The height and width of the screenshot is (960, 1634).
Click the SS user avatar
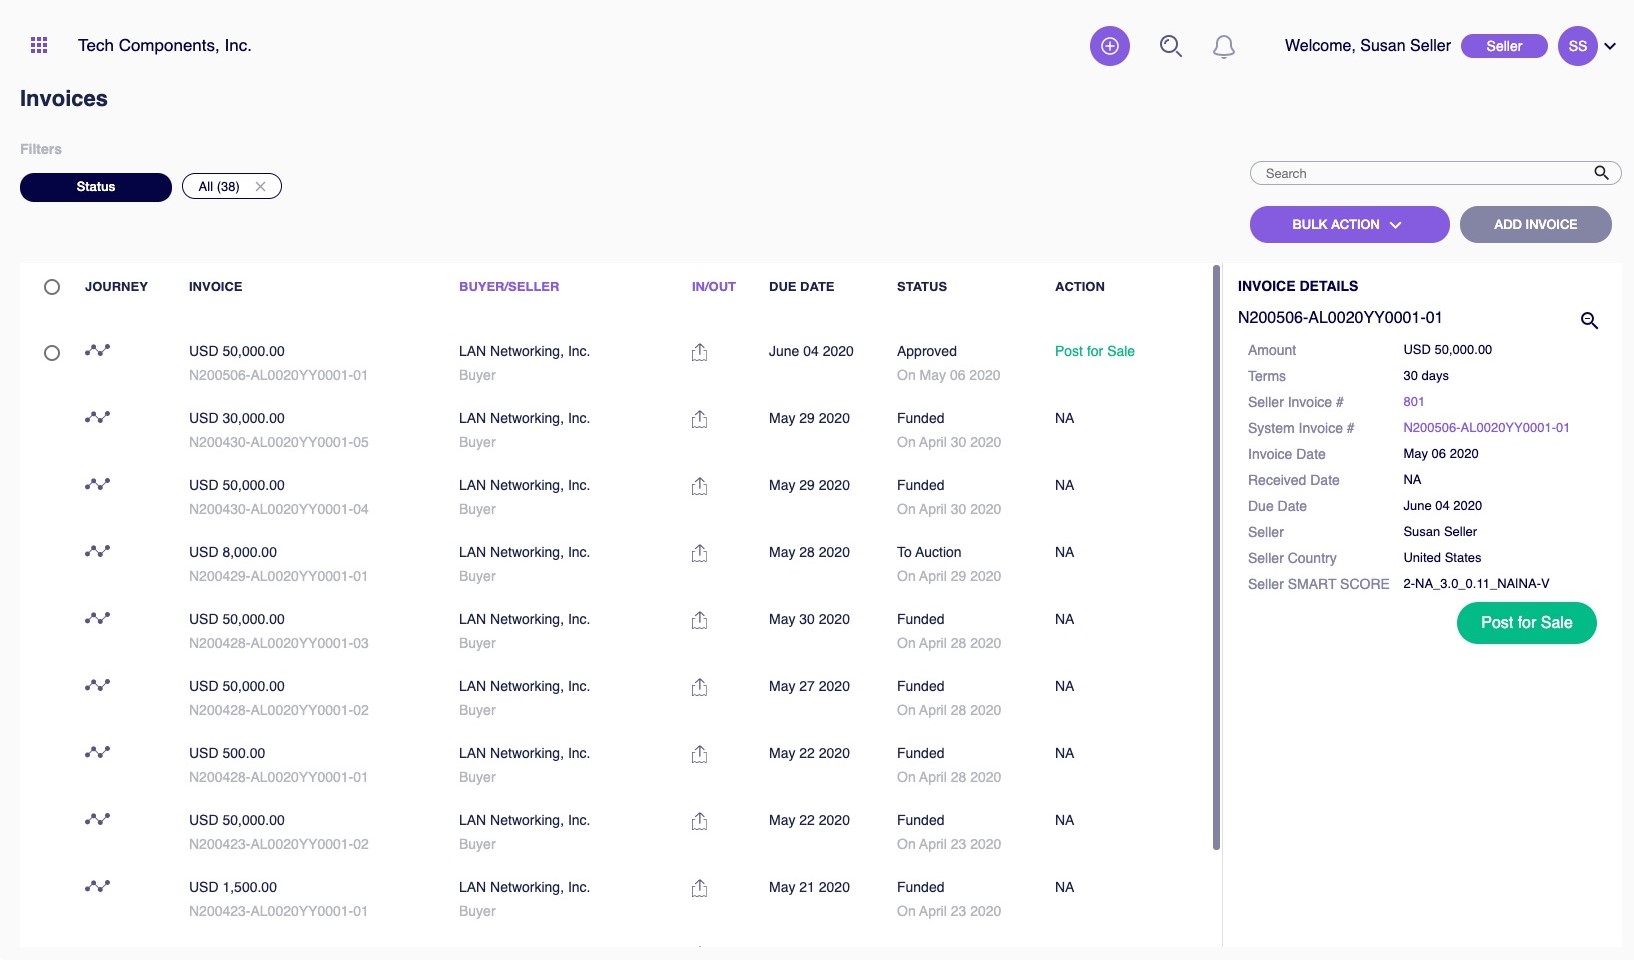pos(1577,46)
